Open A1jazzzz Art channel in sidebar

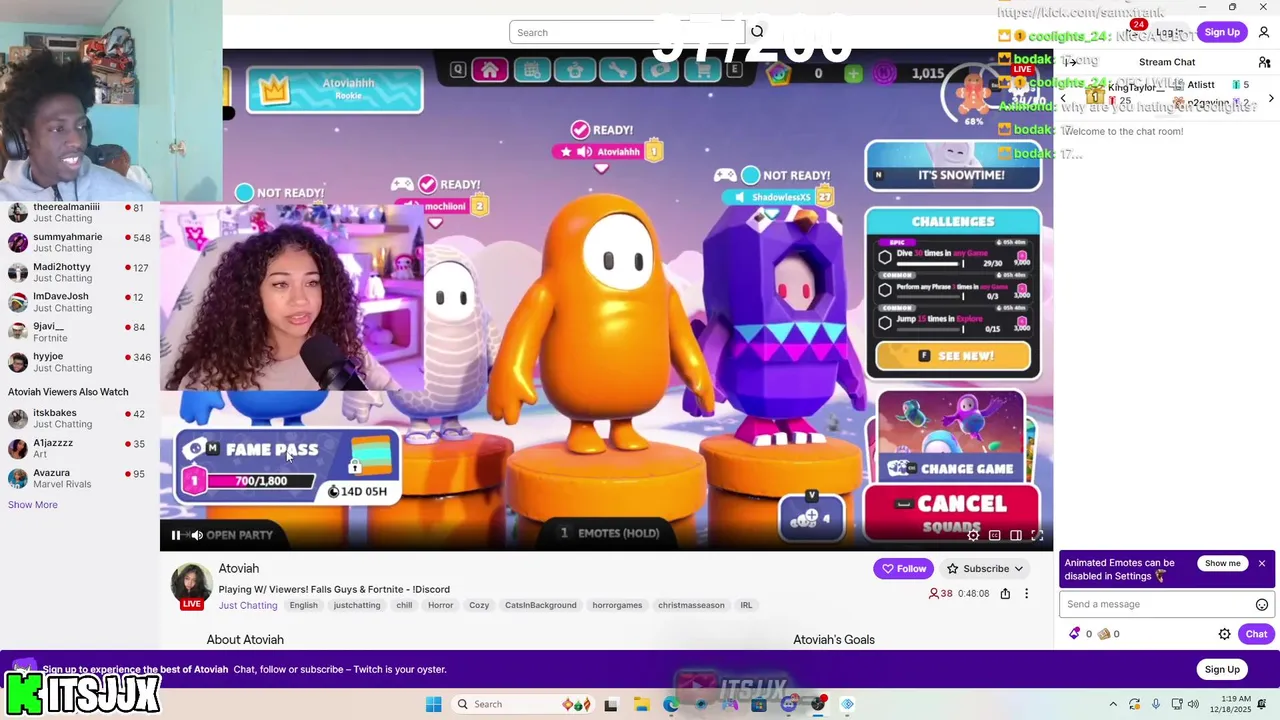80,448
